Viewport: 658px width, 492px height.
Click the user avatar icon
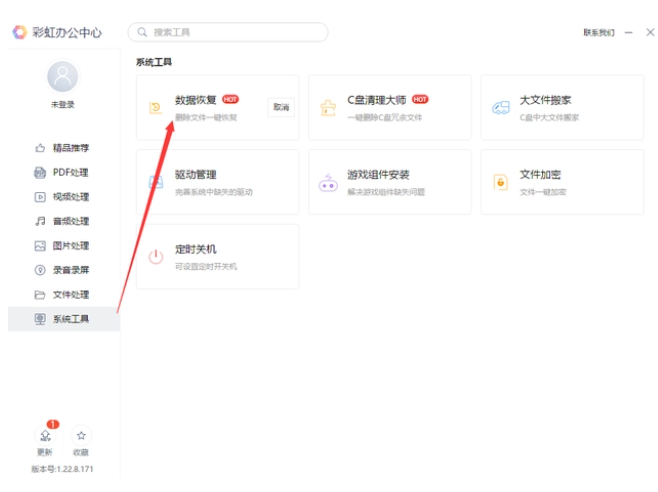[63, 77]
